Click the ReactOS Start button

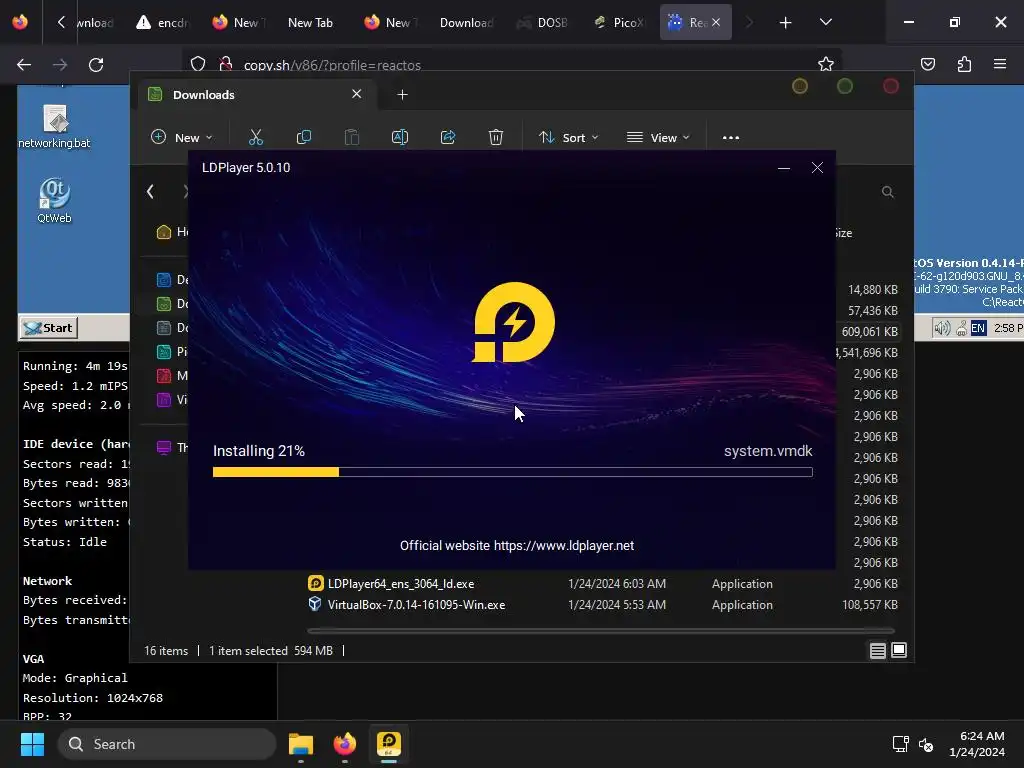point(49,328)
